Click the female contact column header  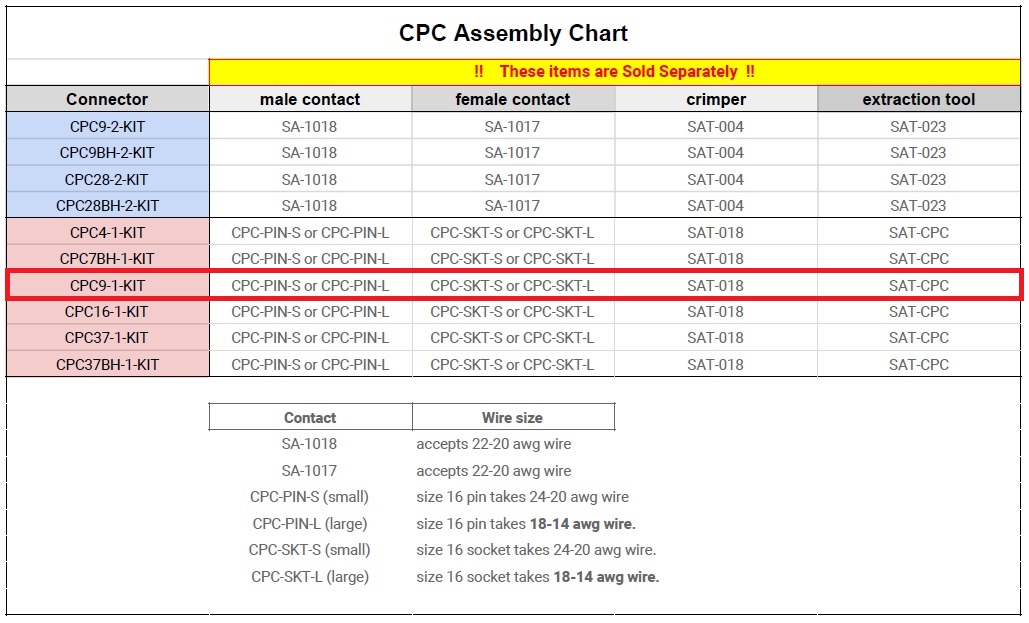coord(513,99)
